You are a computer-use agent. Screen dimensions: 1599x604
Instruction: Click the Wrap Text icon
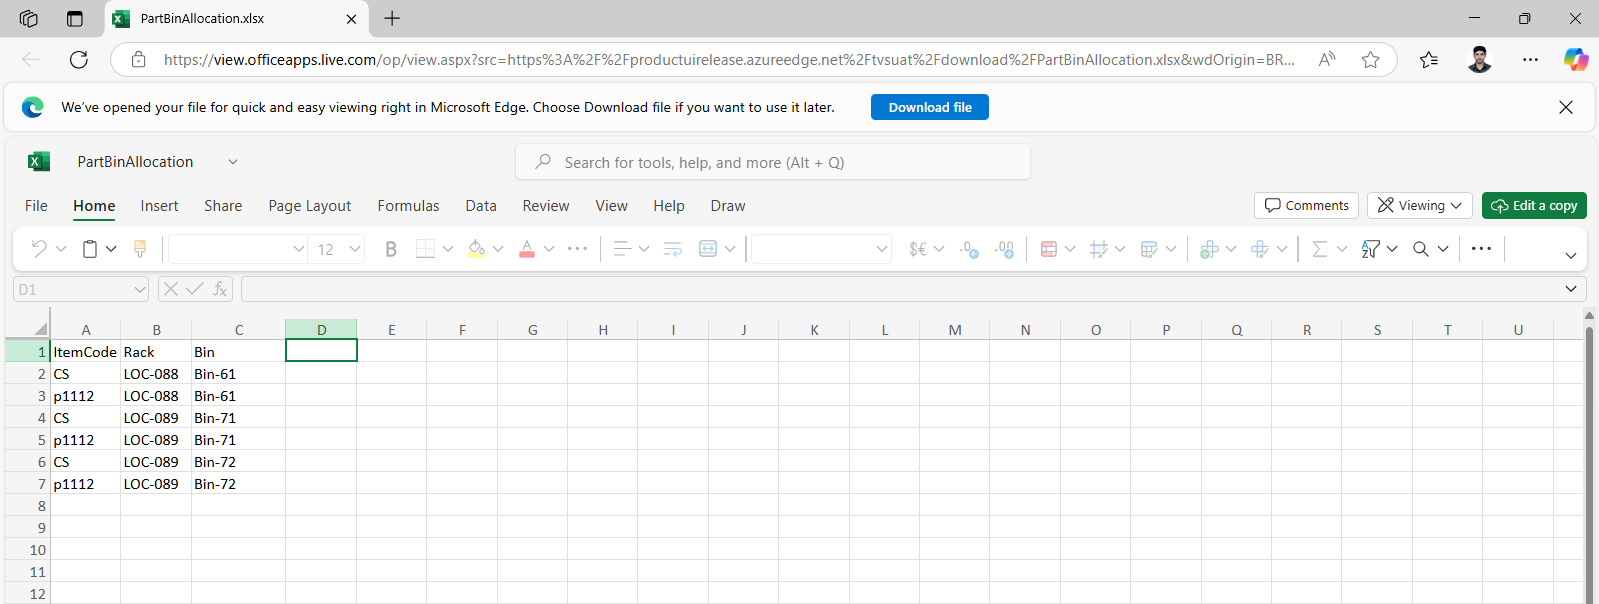point(672,249)
